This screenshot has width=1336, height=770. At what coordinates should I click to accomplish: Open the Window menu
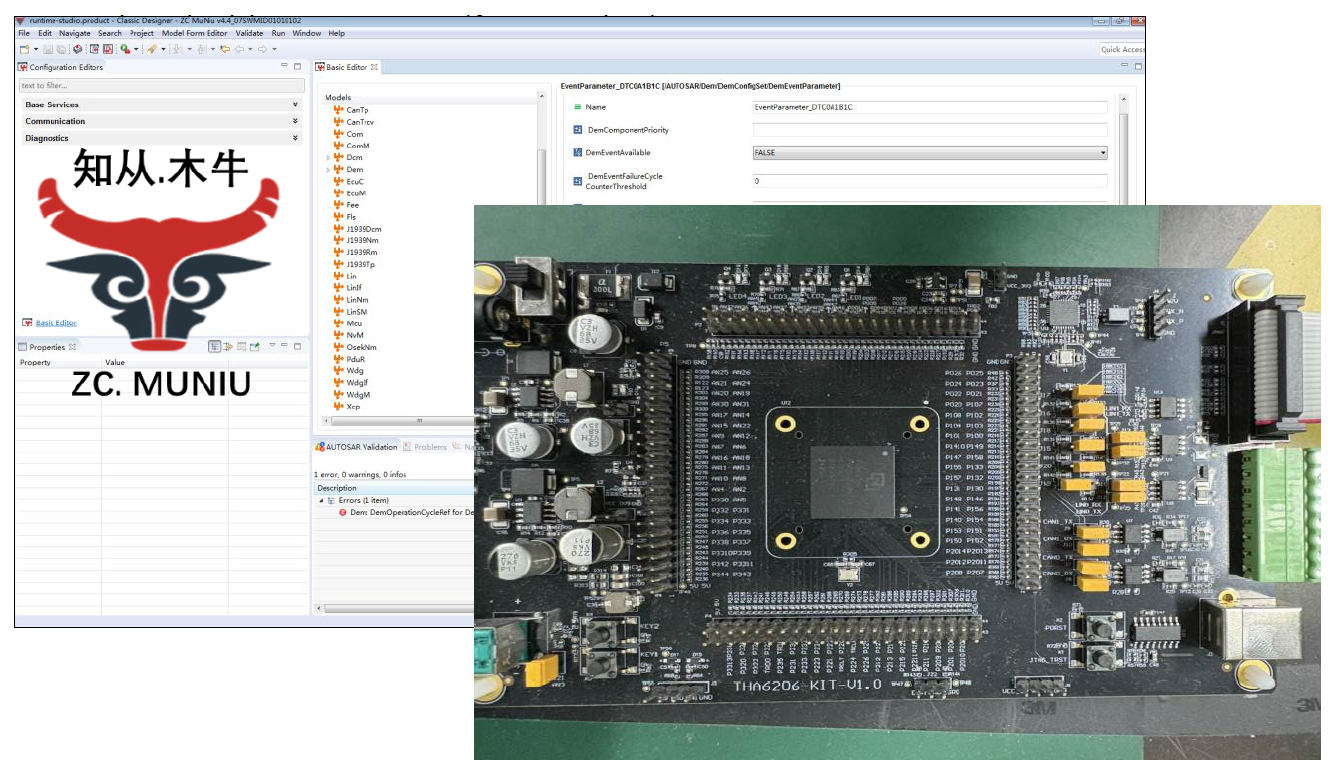(307, 33)
